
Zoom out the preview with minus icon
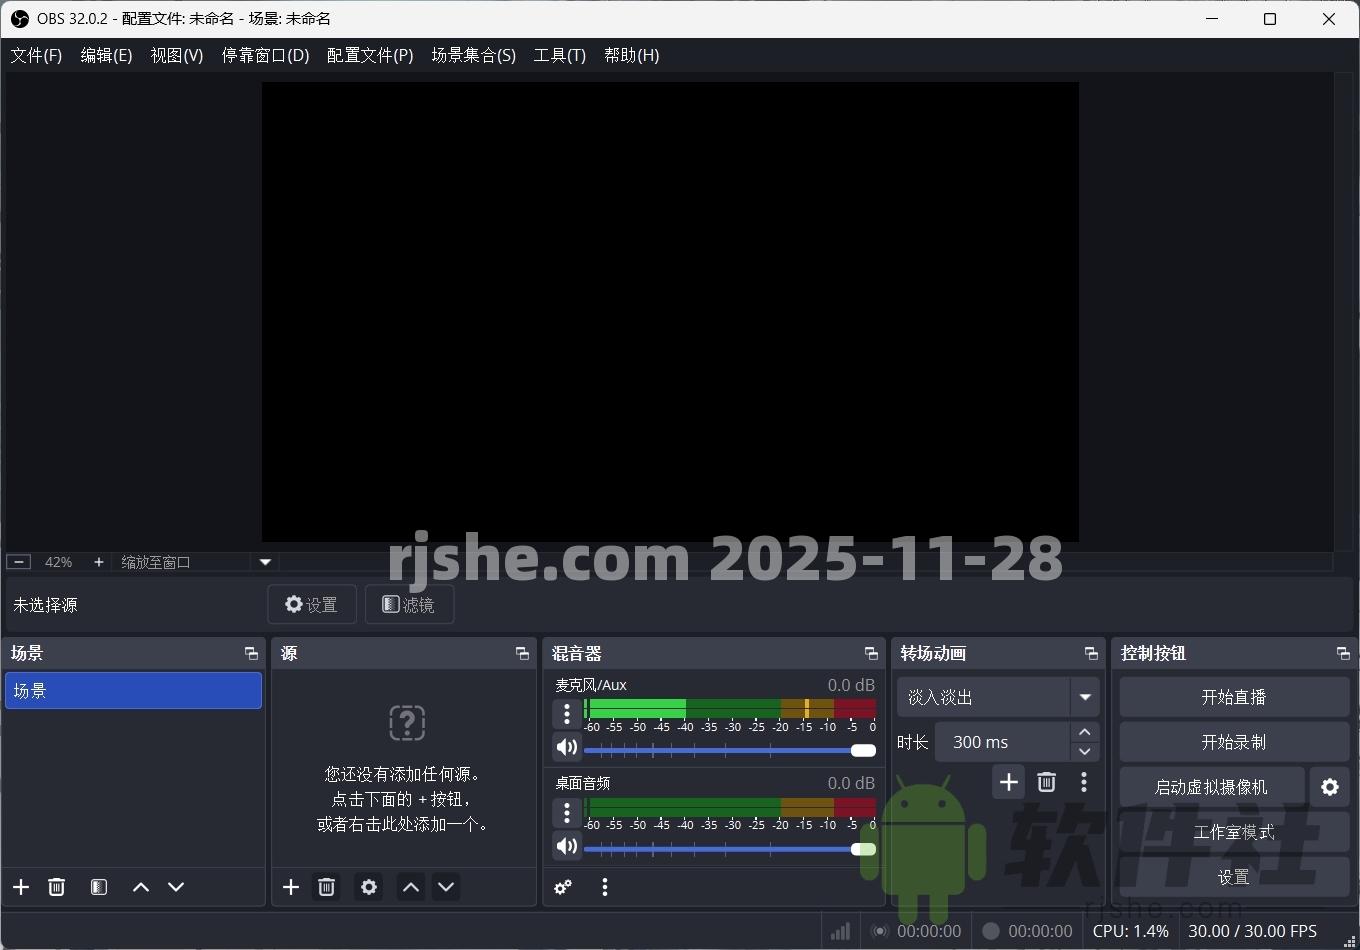pos(17,562)
